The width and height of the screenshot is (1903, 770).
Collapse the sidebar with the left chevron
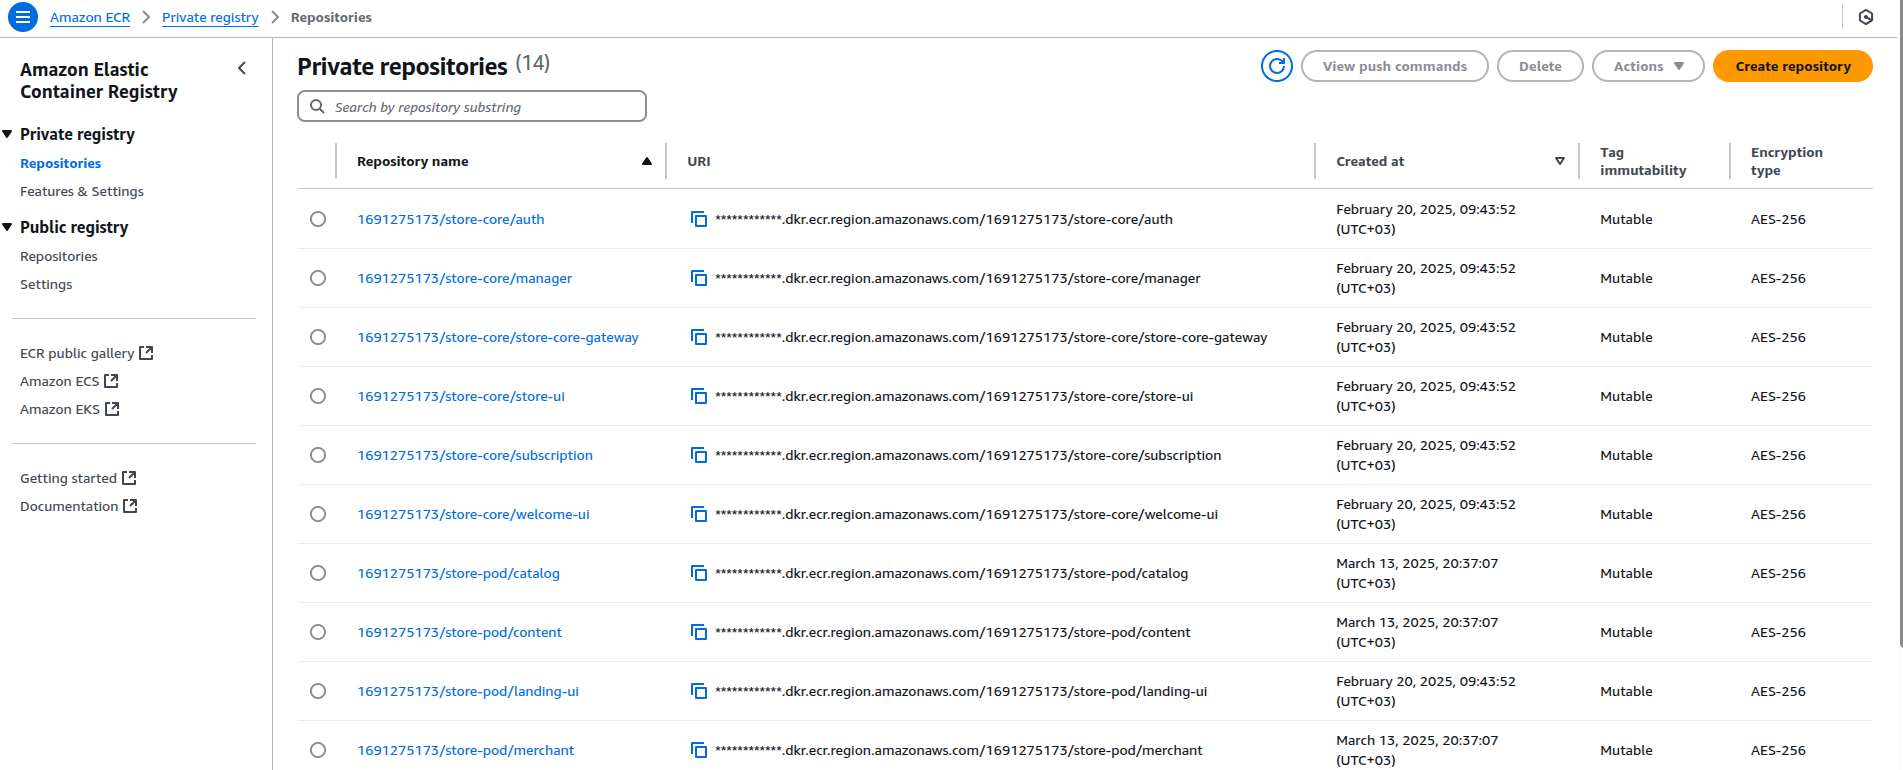tap(242, 68)
